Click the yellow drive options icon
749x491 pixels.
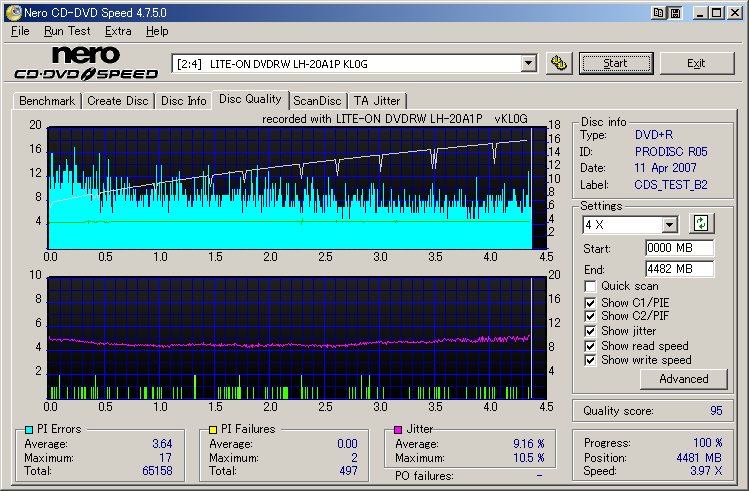click(x=559, y=63)
